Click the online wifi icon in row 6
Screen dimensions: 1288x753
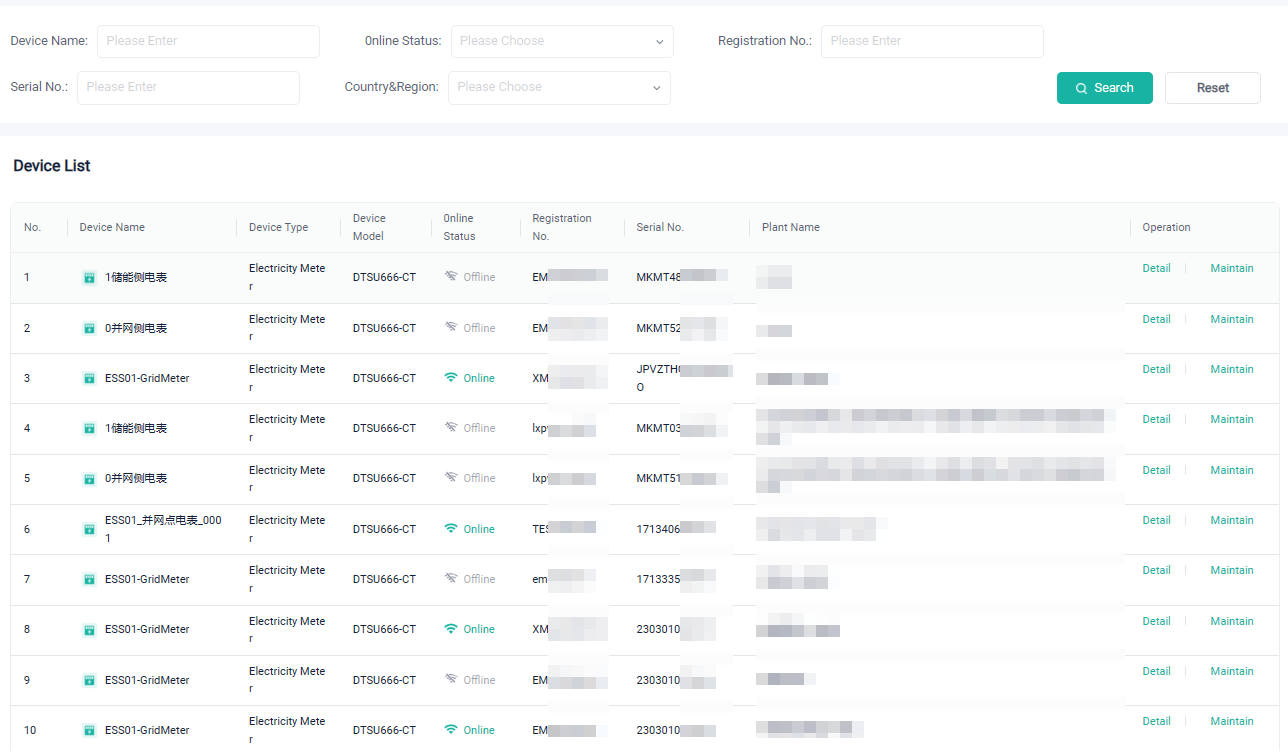[x=451, y=528]
